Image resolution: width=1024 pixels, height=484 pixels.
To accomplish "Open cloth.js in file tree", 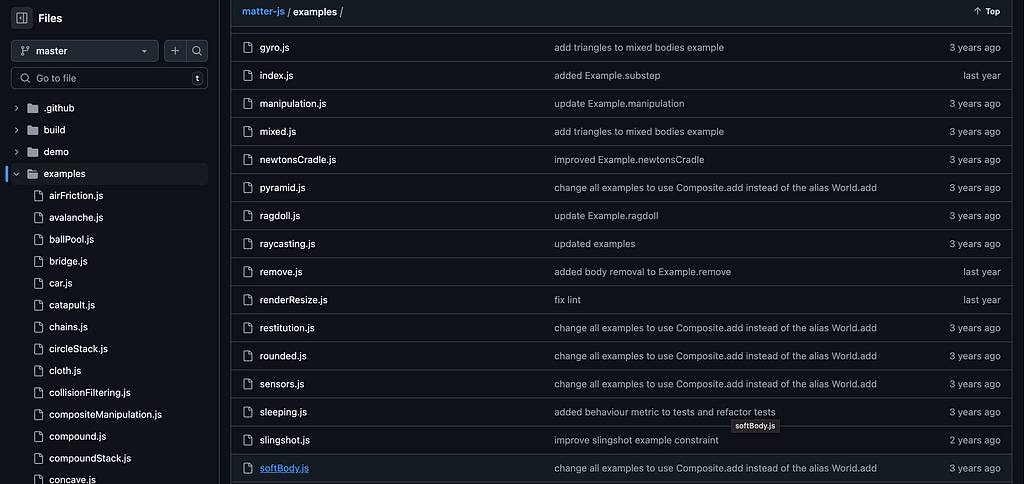I will (65, 371).
